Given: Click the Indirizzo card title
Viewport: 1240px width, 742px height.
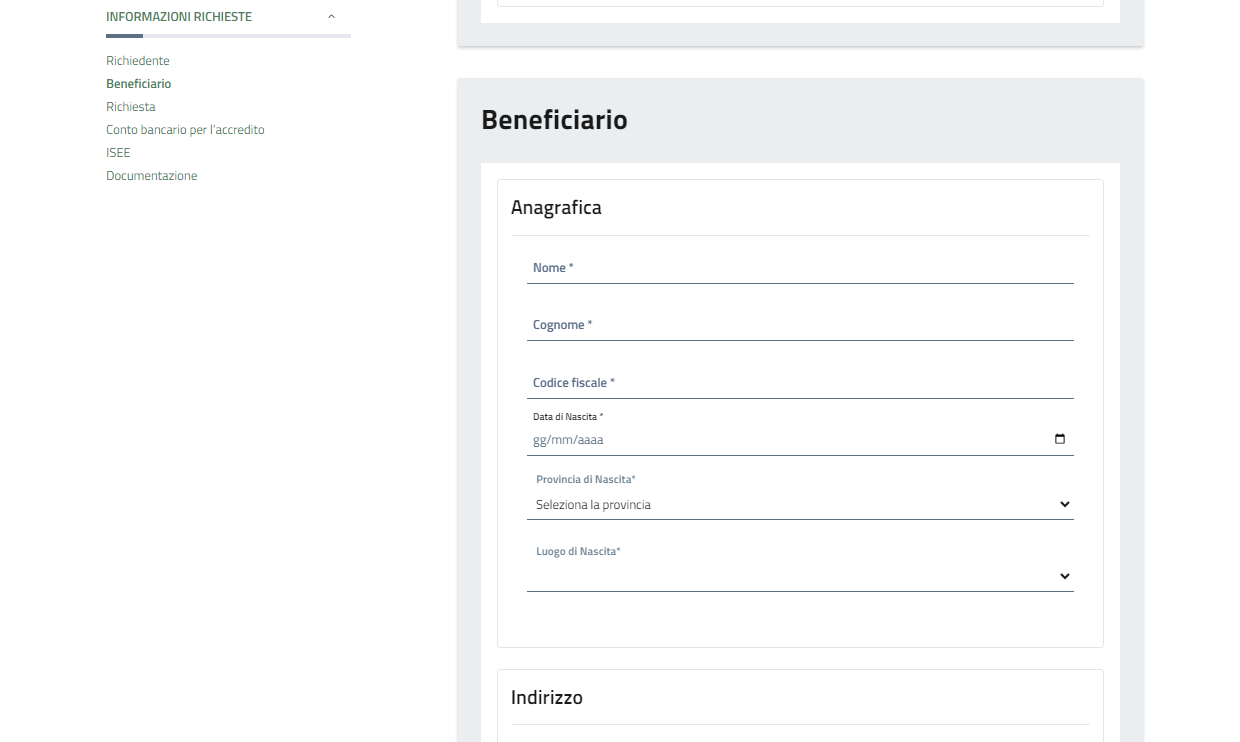Looking at the screenshot, I should coord(547,698).
